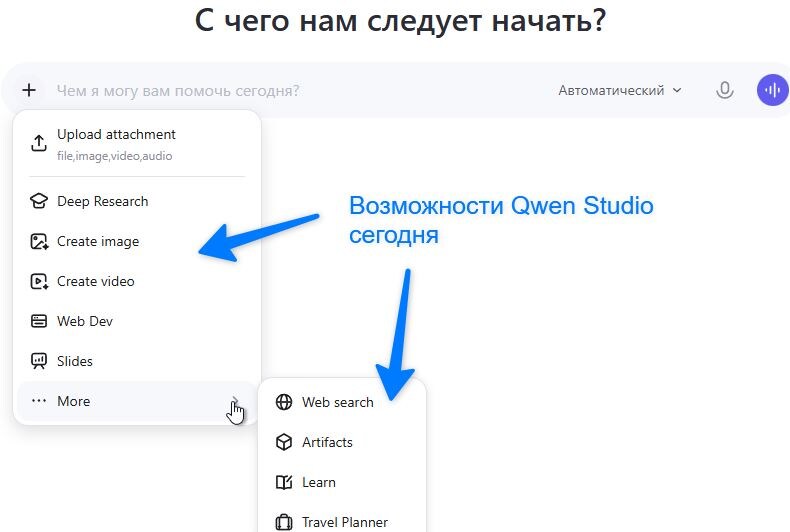Click the Web search globe icon
Viewport: 790px width, 532px height.
[284, 402]
